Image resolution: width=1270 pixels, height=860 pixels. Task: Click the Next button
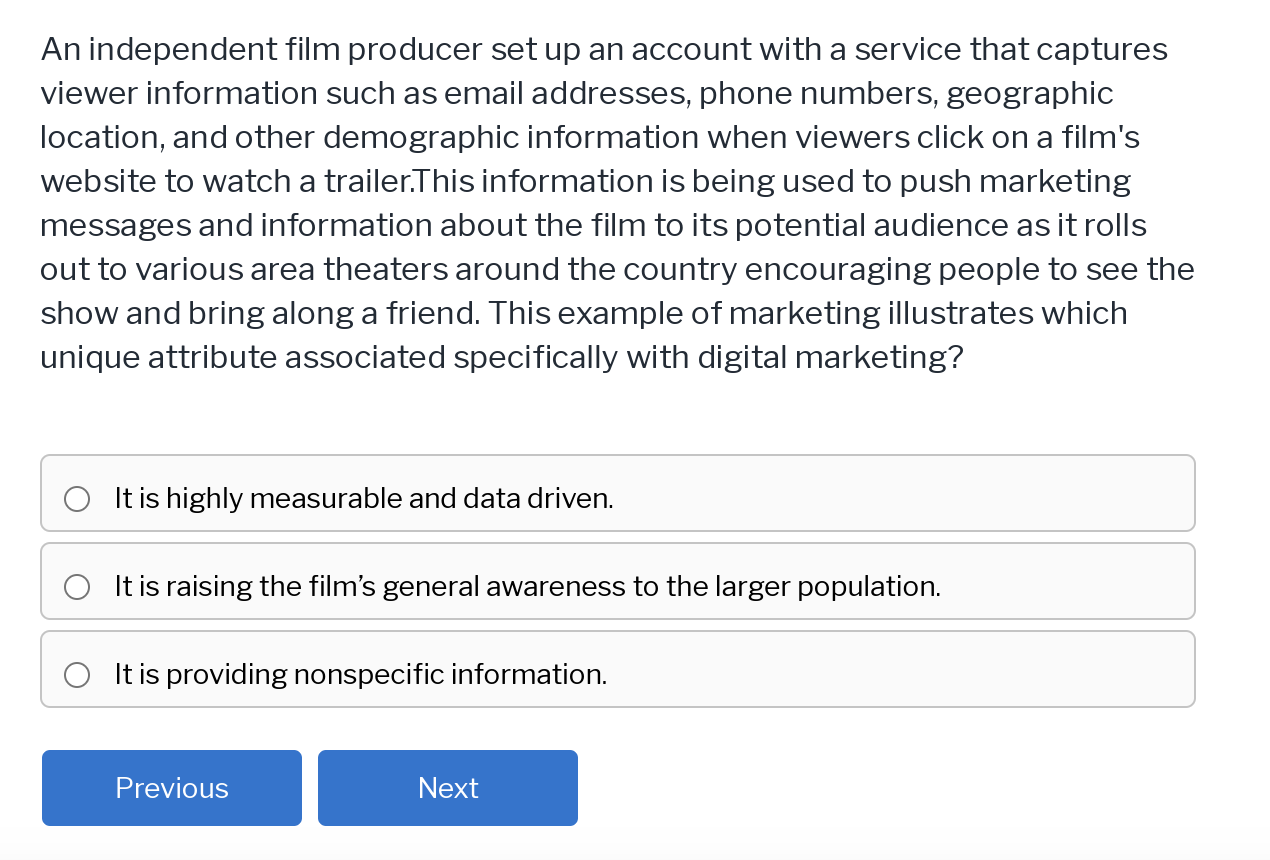(x=447, y=788)
